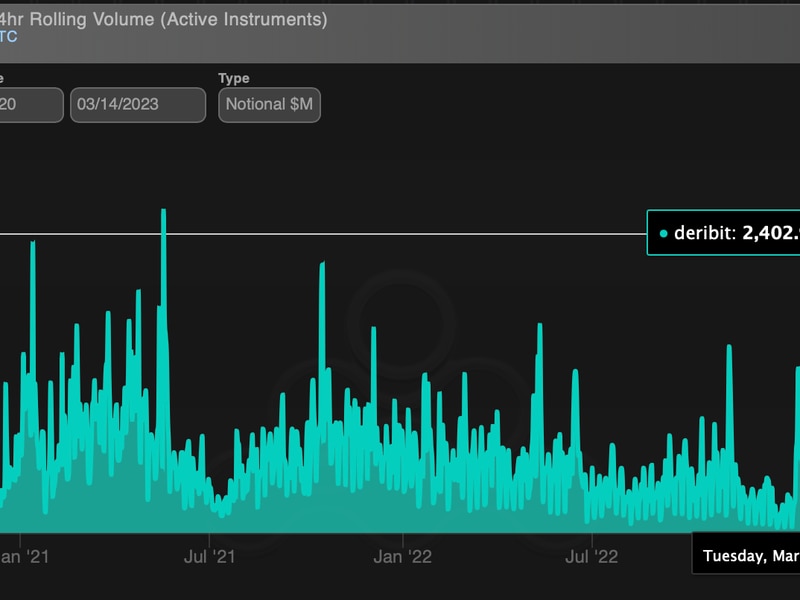Click the white horizontal crosshair line
Viewport: 800px width, 600px height.
pyautogui.click(x=400, y=234)
